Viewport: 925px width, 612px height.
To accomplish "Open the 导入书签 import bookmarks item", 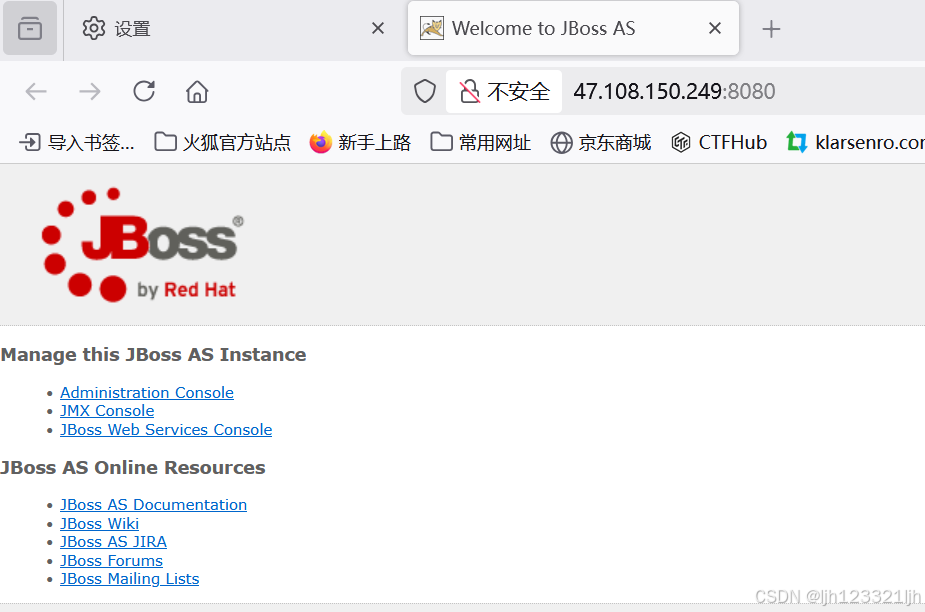I will coord(77,142).
